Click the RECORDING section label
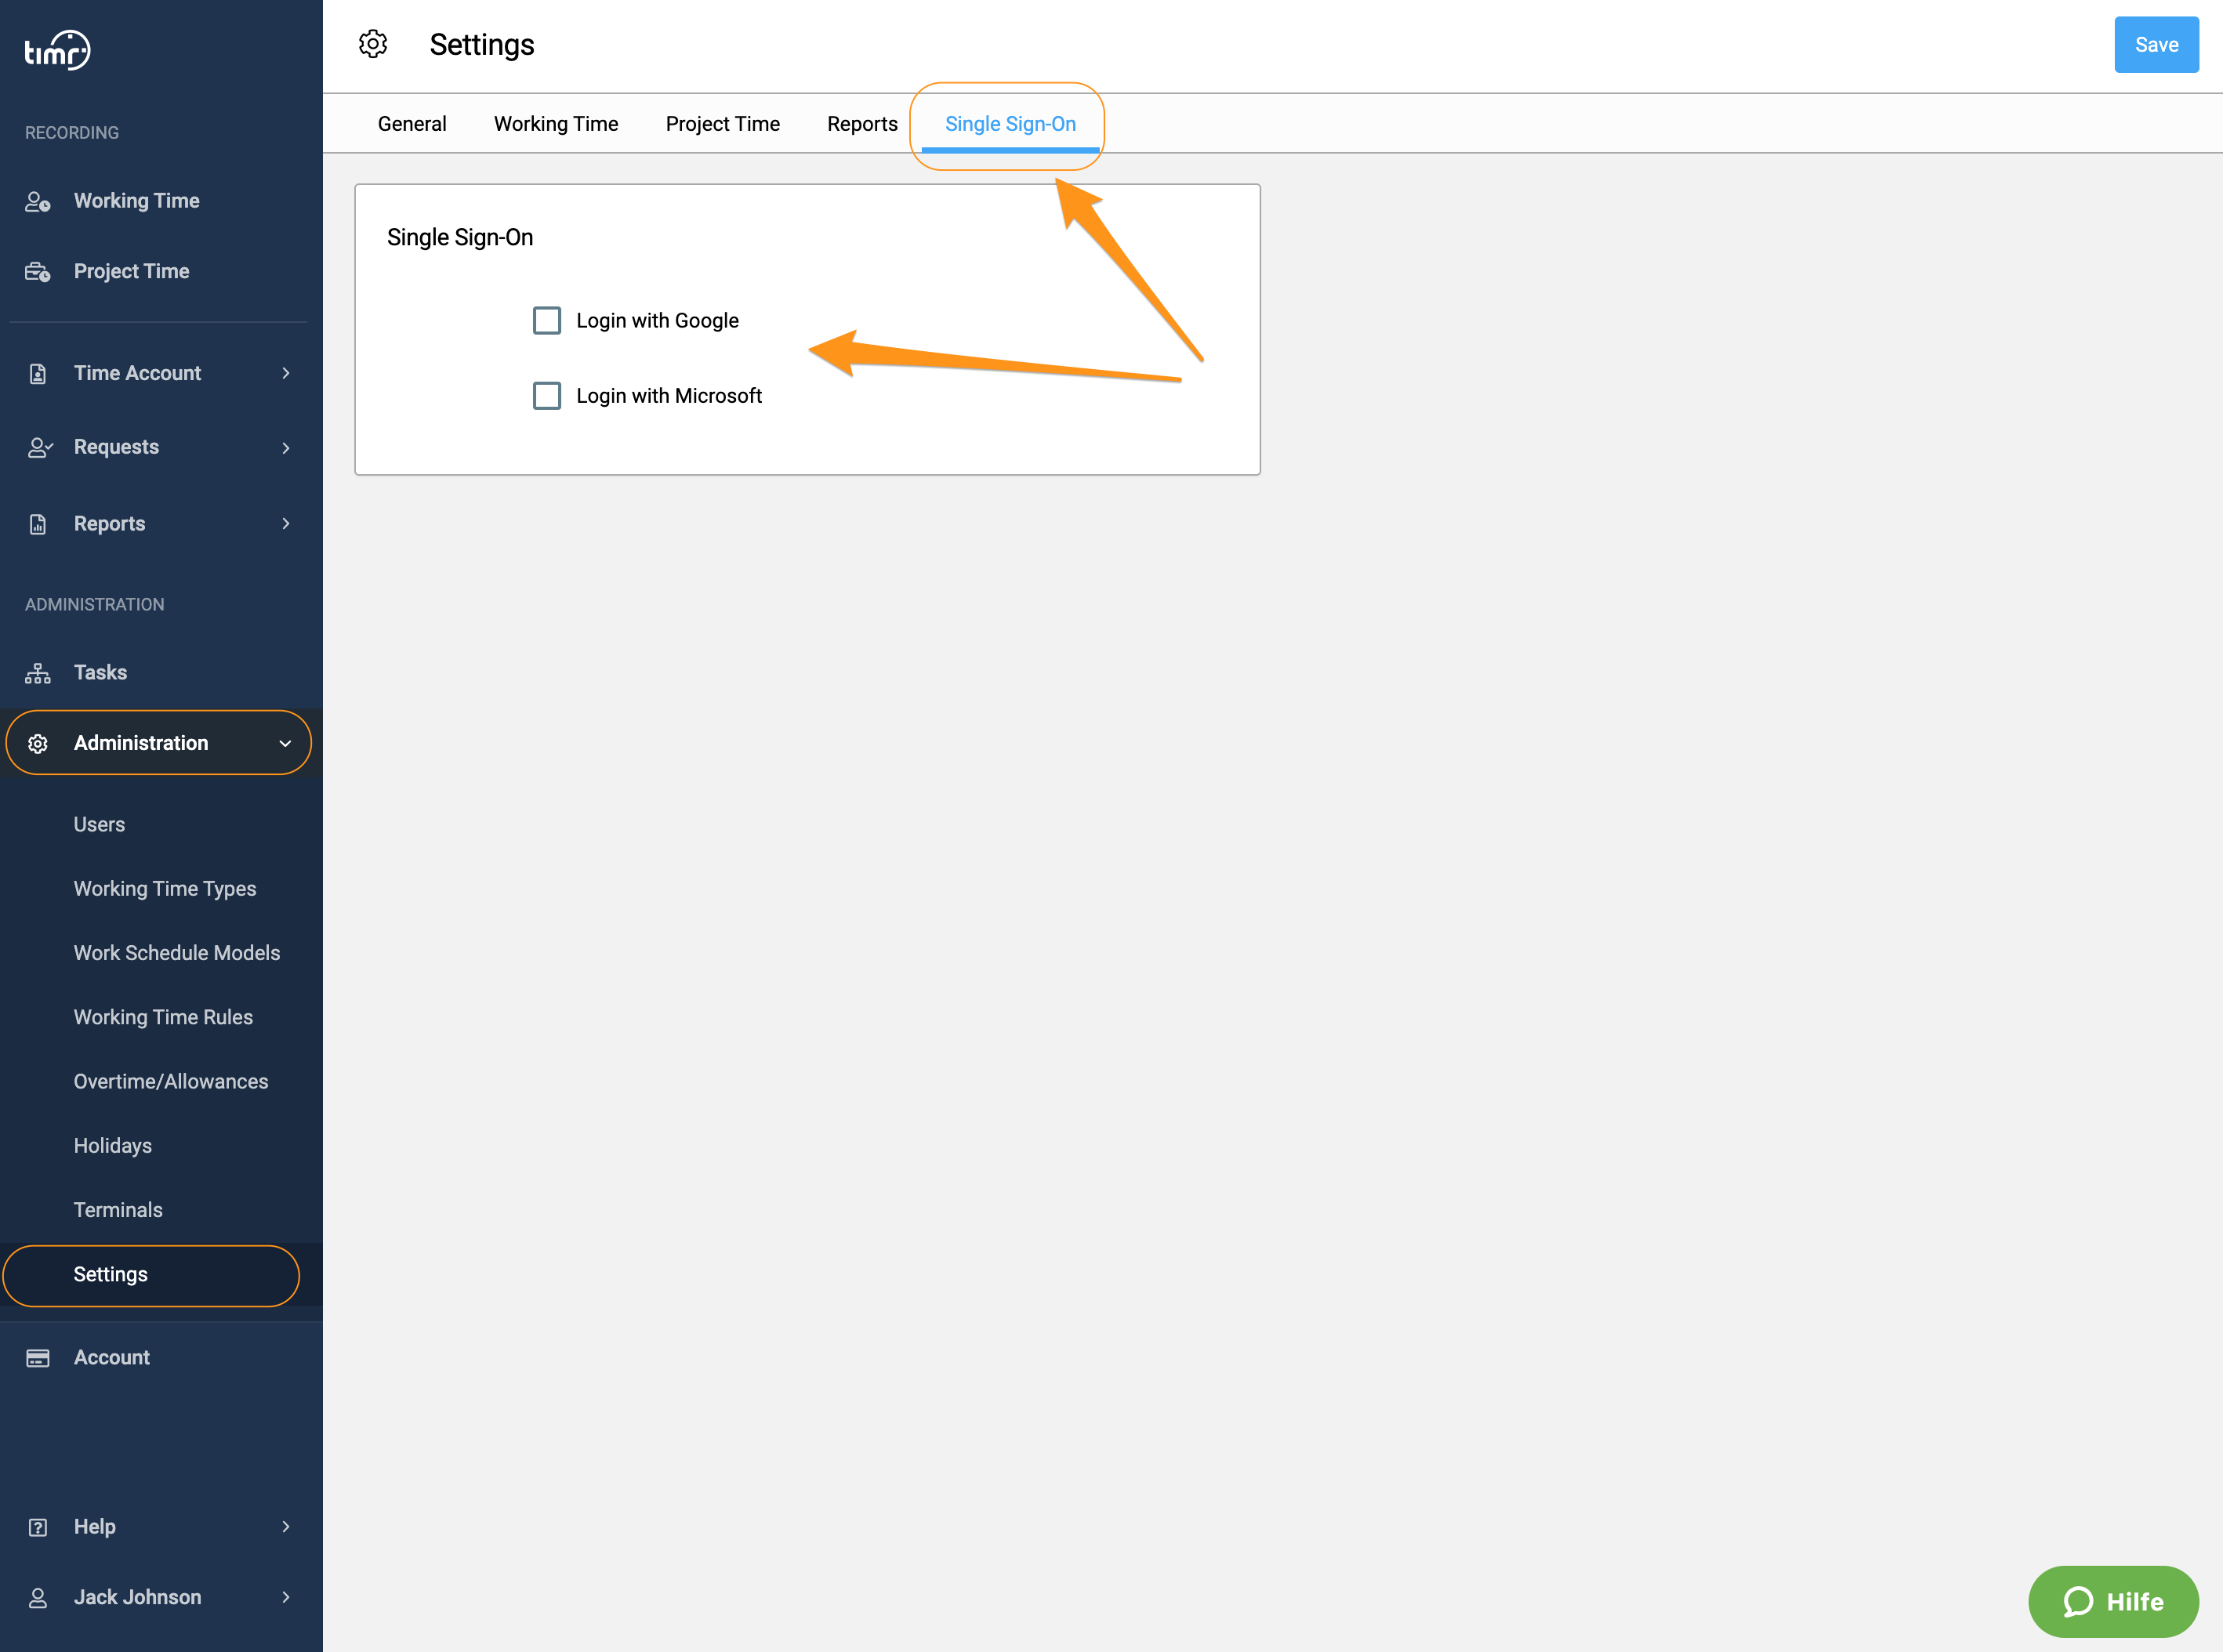The height and width of the screenshot is (1652, 2223). coord(72,133)
